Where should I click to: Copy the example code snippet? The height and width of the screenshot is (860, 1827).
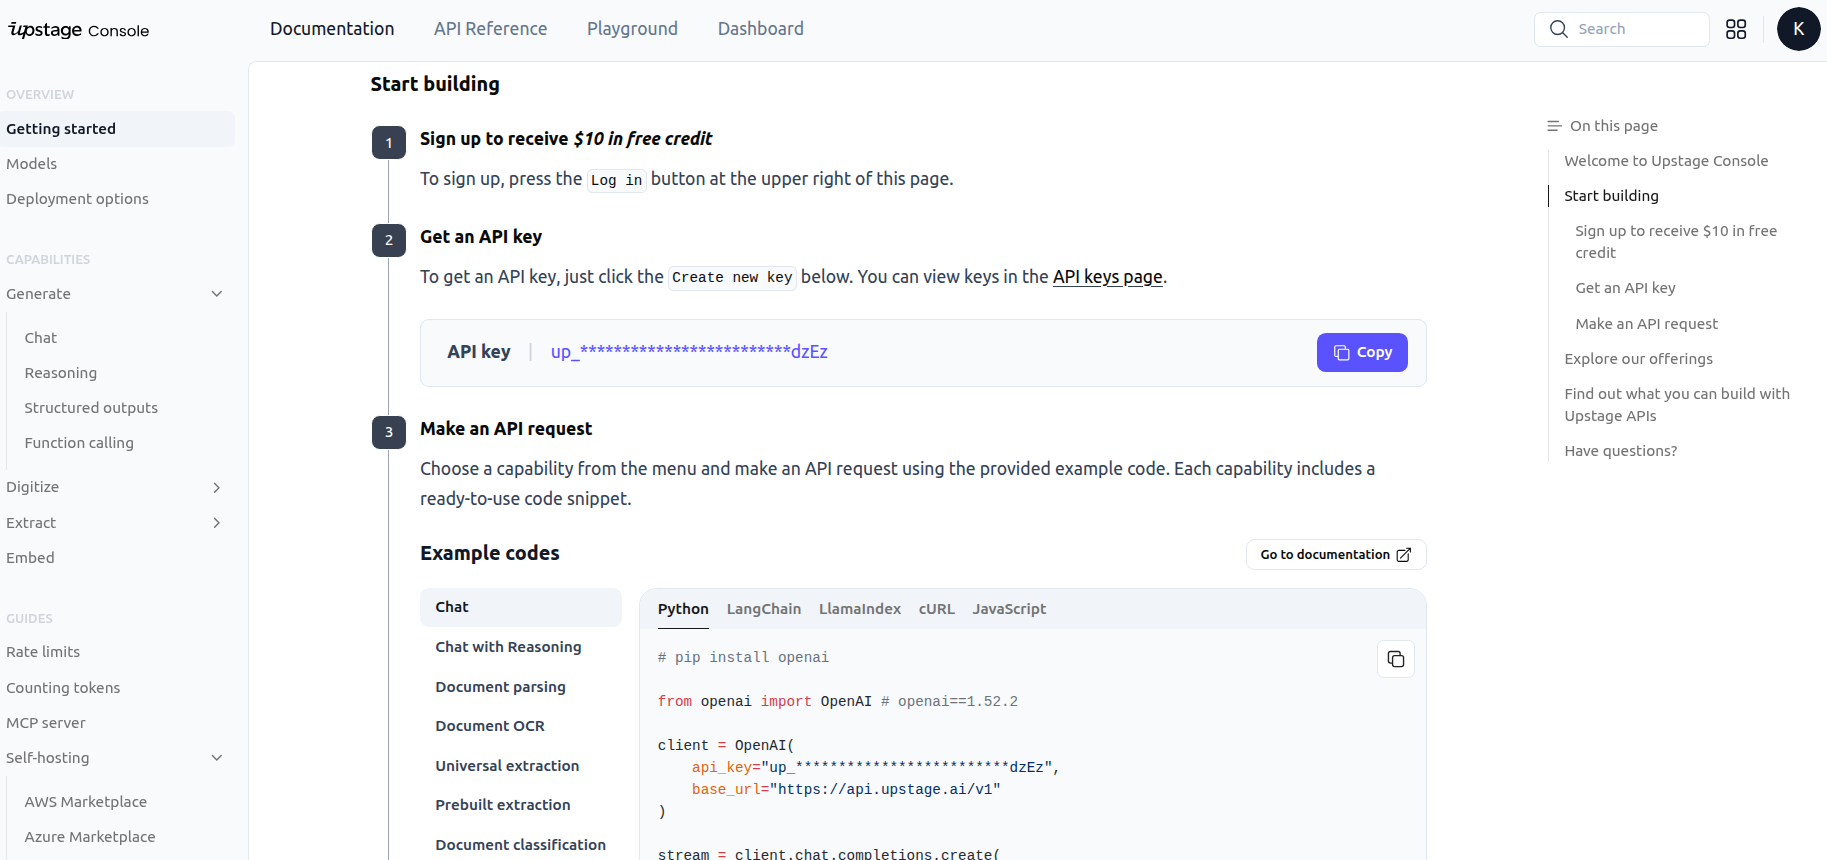click(x=1396, y=659)
